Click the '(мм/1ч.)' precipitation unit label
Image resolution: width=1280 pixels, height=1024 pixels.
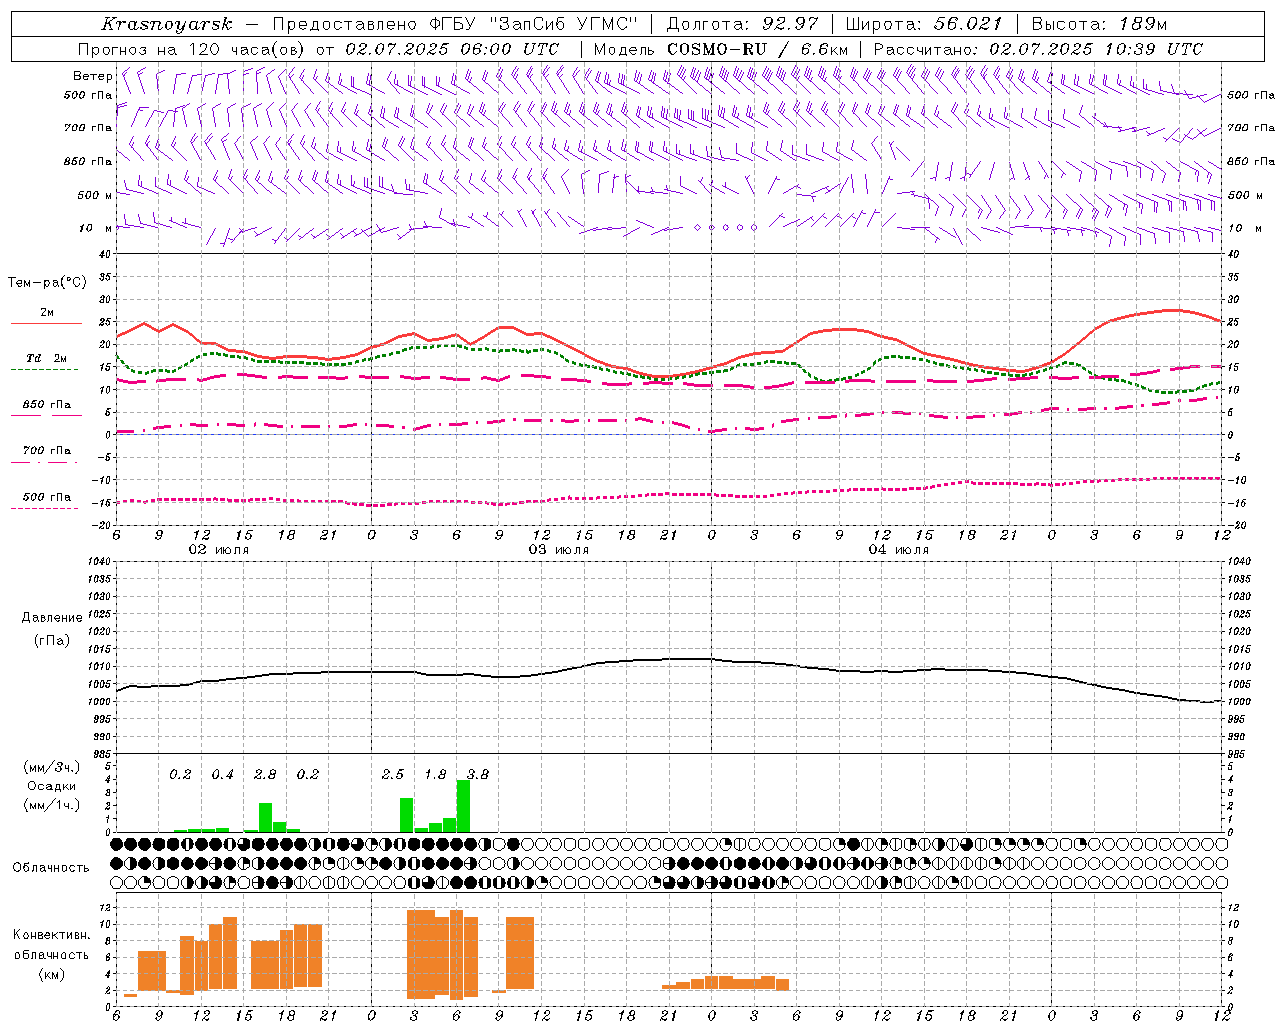coord(52,805)
